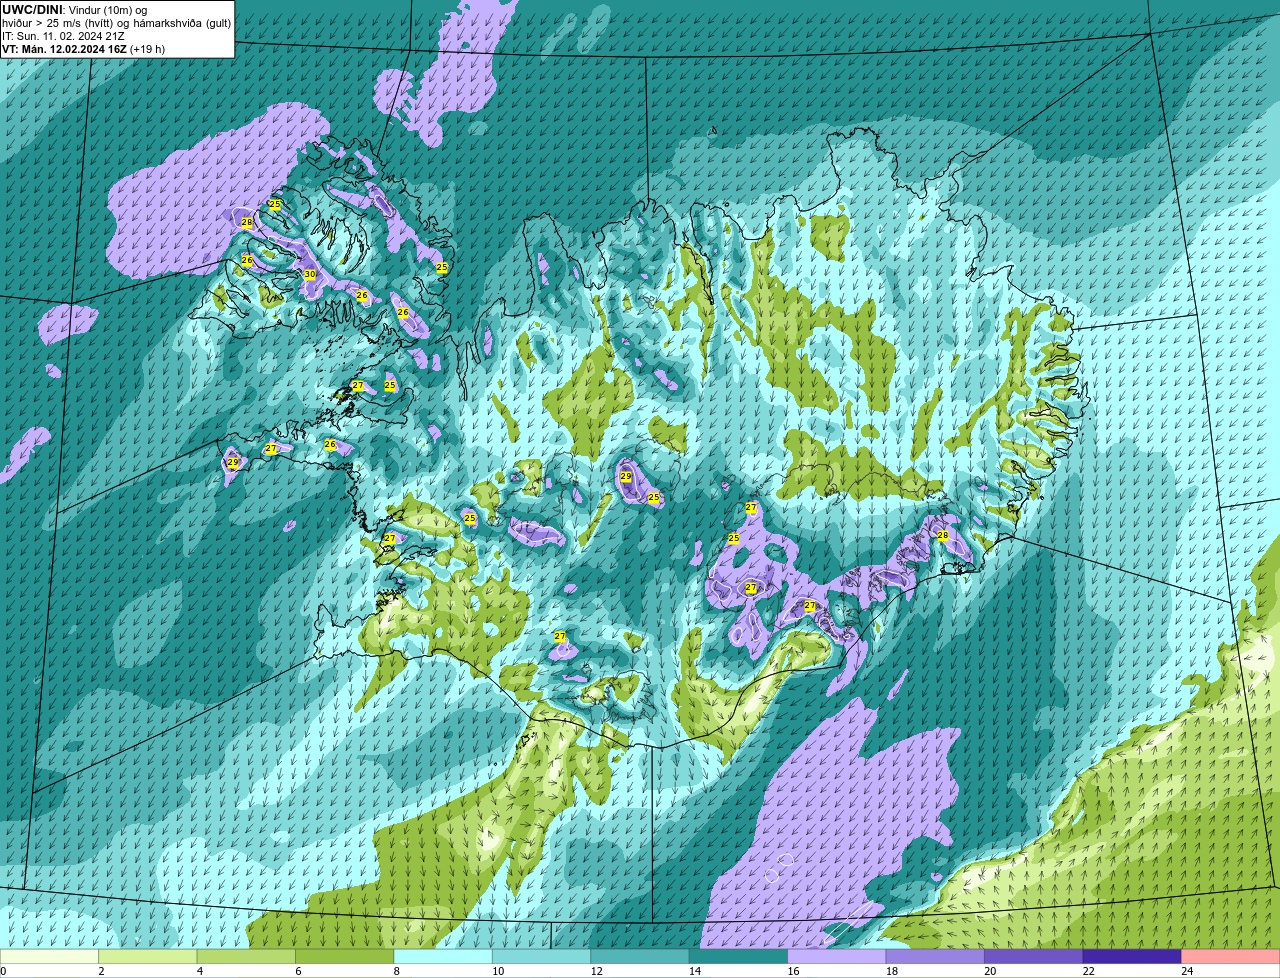The width and height of the screenshot is (1280, 978).
Task: Click the 2–4 m/s legend color block
Action: click(150, 956)
